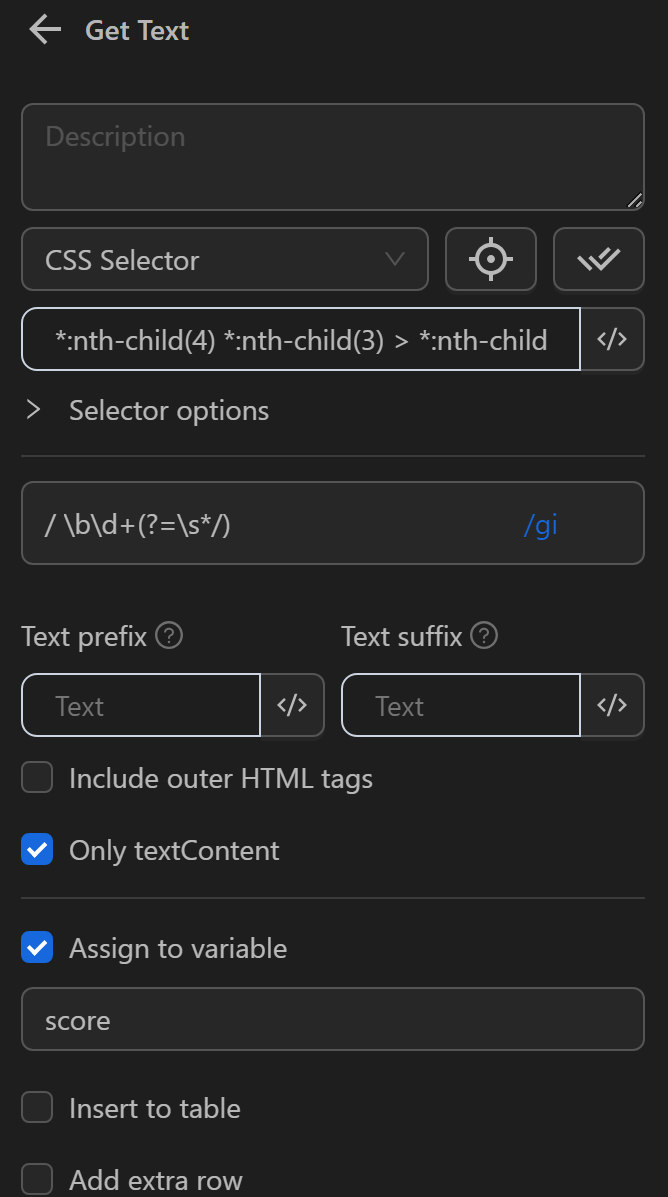Click the double checkmark select-elements icon
The height and width of the screenshot is (1197, 668).
[x=599, y=259]
